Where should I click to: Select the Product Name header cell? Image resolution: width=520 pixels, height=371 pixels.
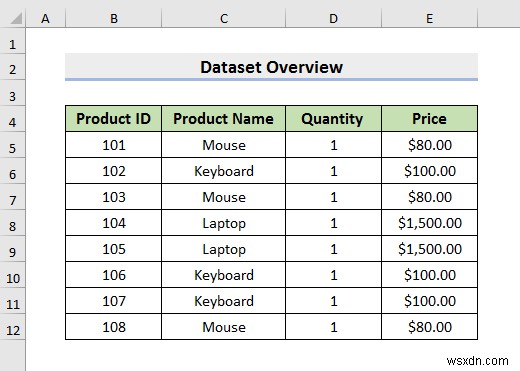tap(223, 119)
